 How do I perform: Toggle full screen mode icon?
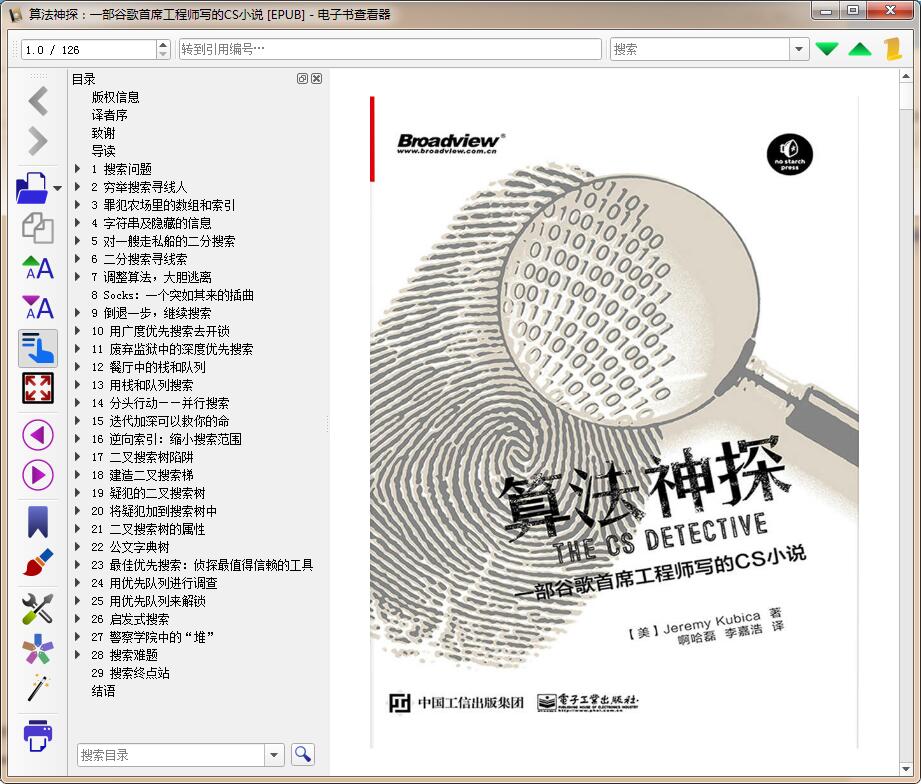pos(38,388)
